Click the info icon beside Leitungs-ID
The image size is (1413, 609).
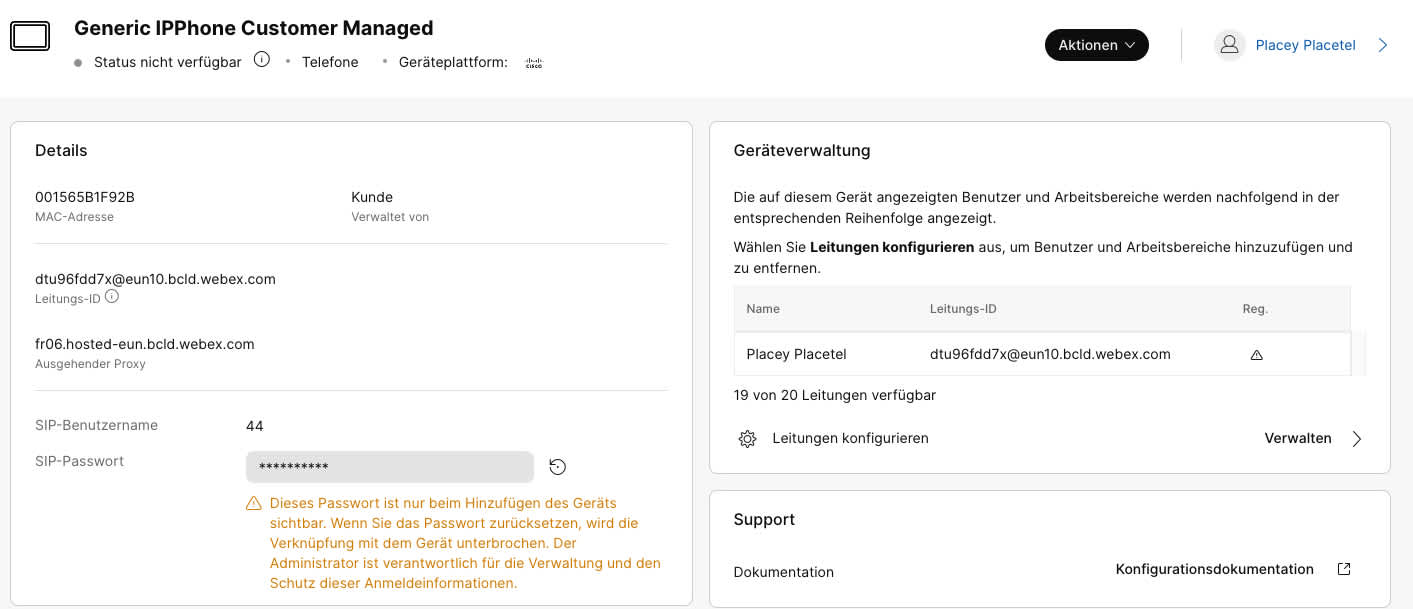(x=112, y=297)
